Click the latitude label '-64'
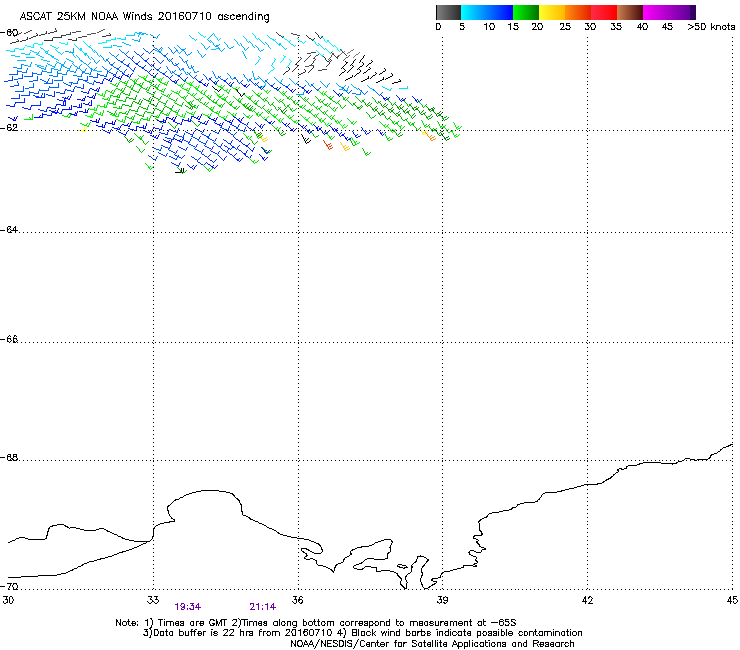This screenshot has width=740, height=650. (9, 230)
